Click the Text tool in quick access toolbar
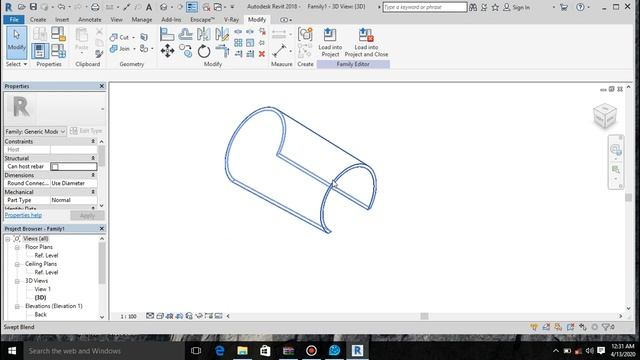 (x=149, y=7)
